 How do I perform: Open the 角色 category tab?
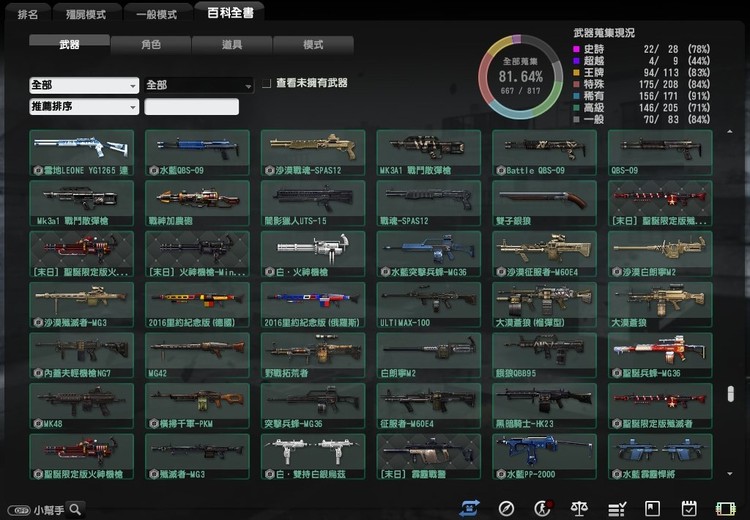[151, 44]
